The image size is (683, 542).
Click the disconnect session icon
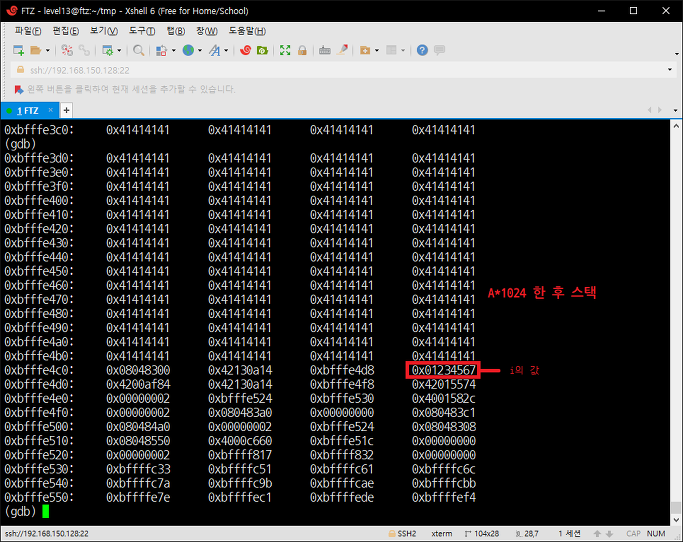click(x=67, y=51)
